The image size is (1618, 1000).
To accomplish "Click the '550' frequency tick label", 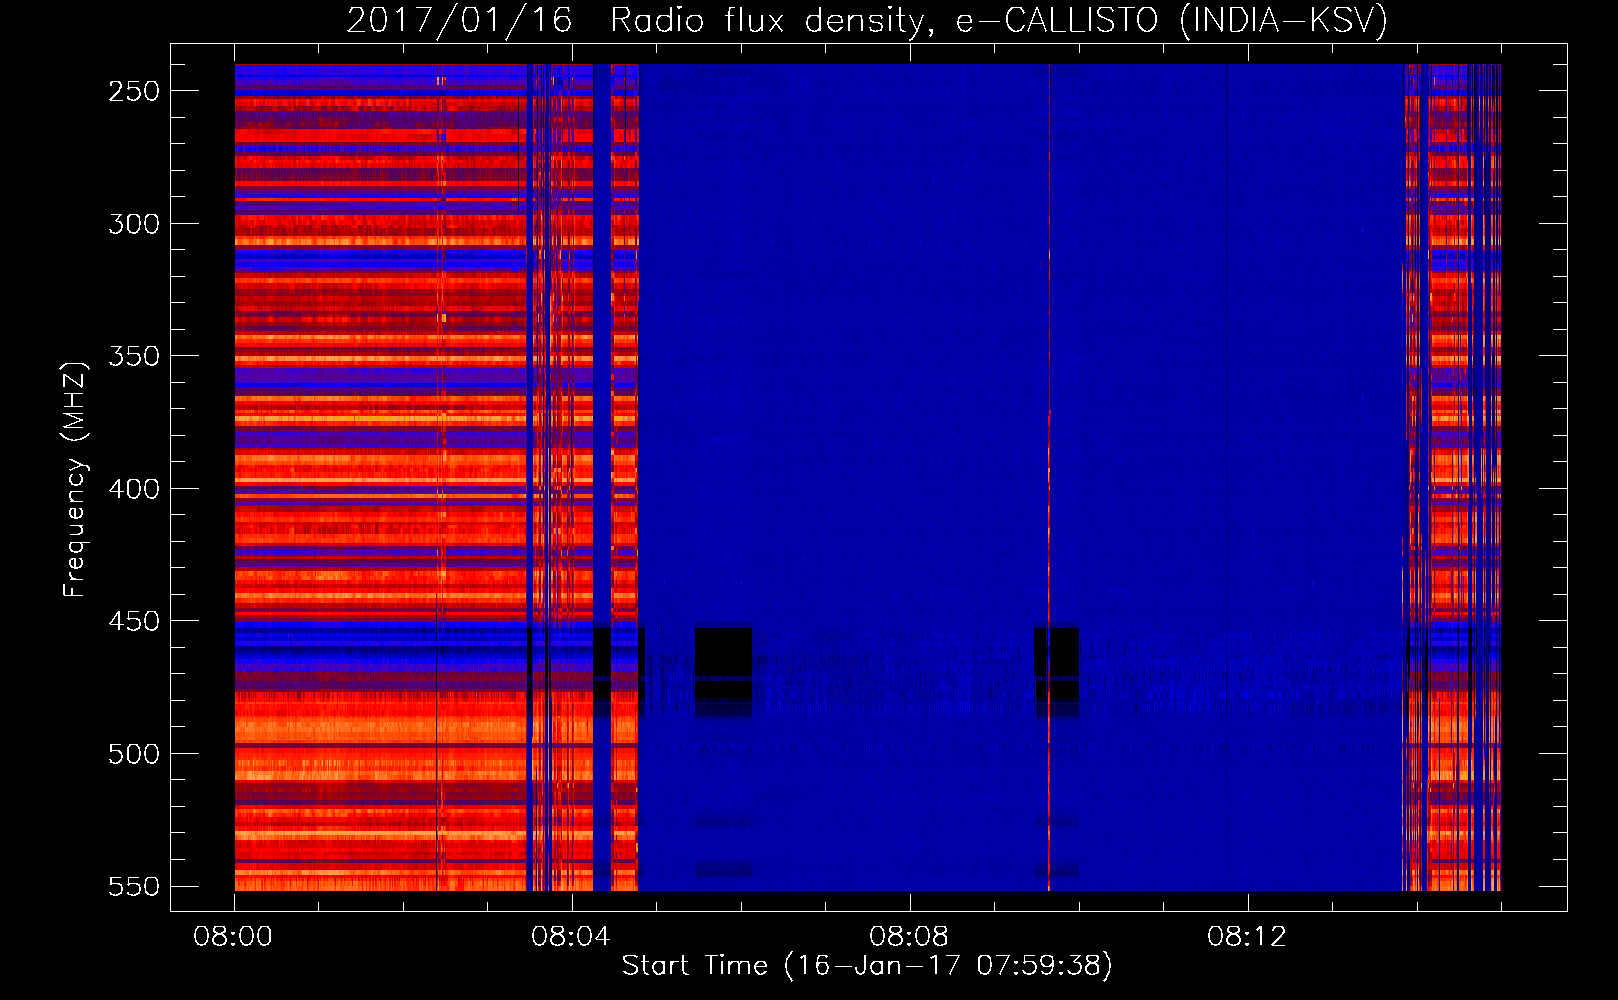I will point(134,886).
